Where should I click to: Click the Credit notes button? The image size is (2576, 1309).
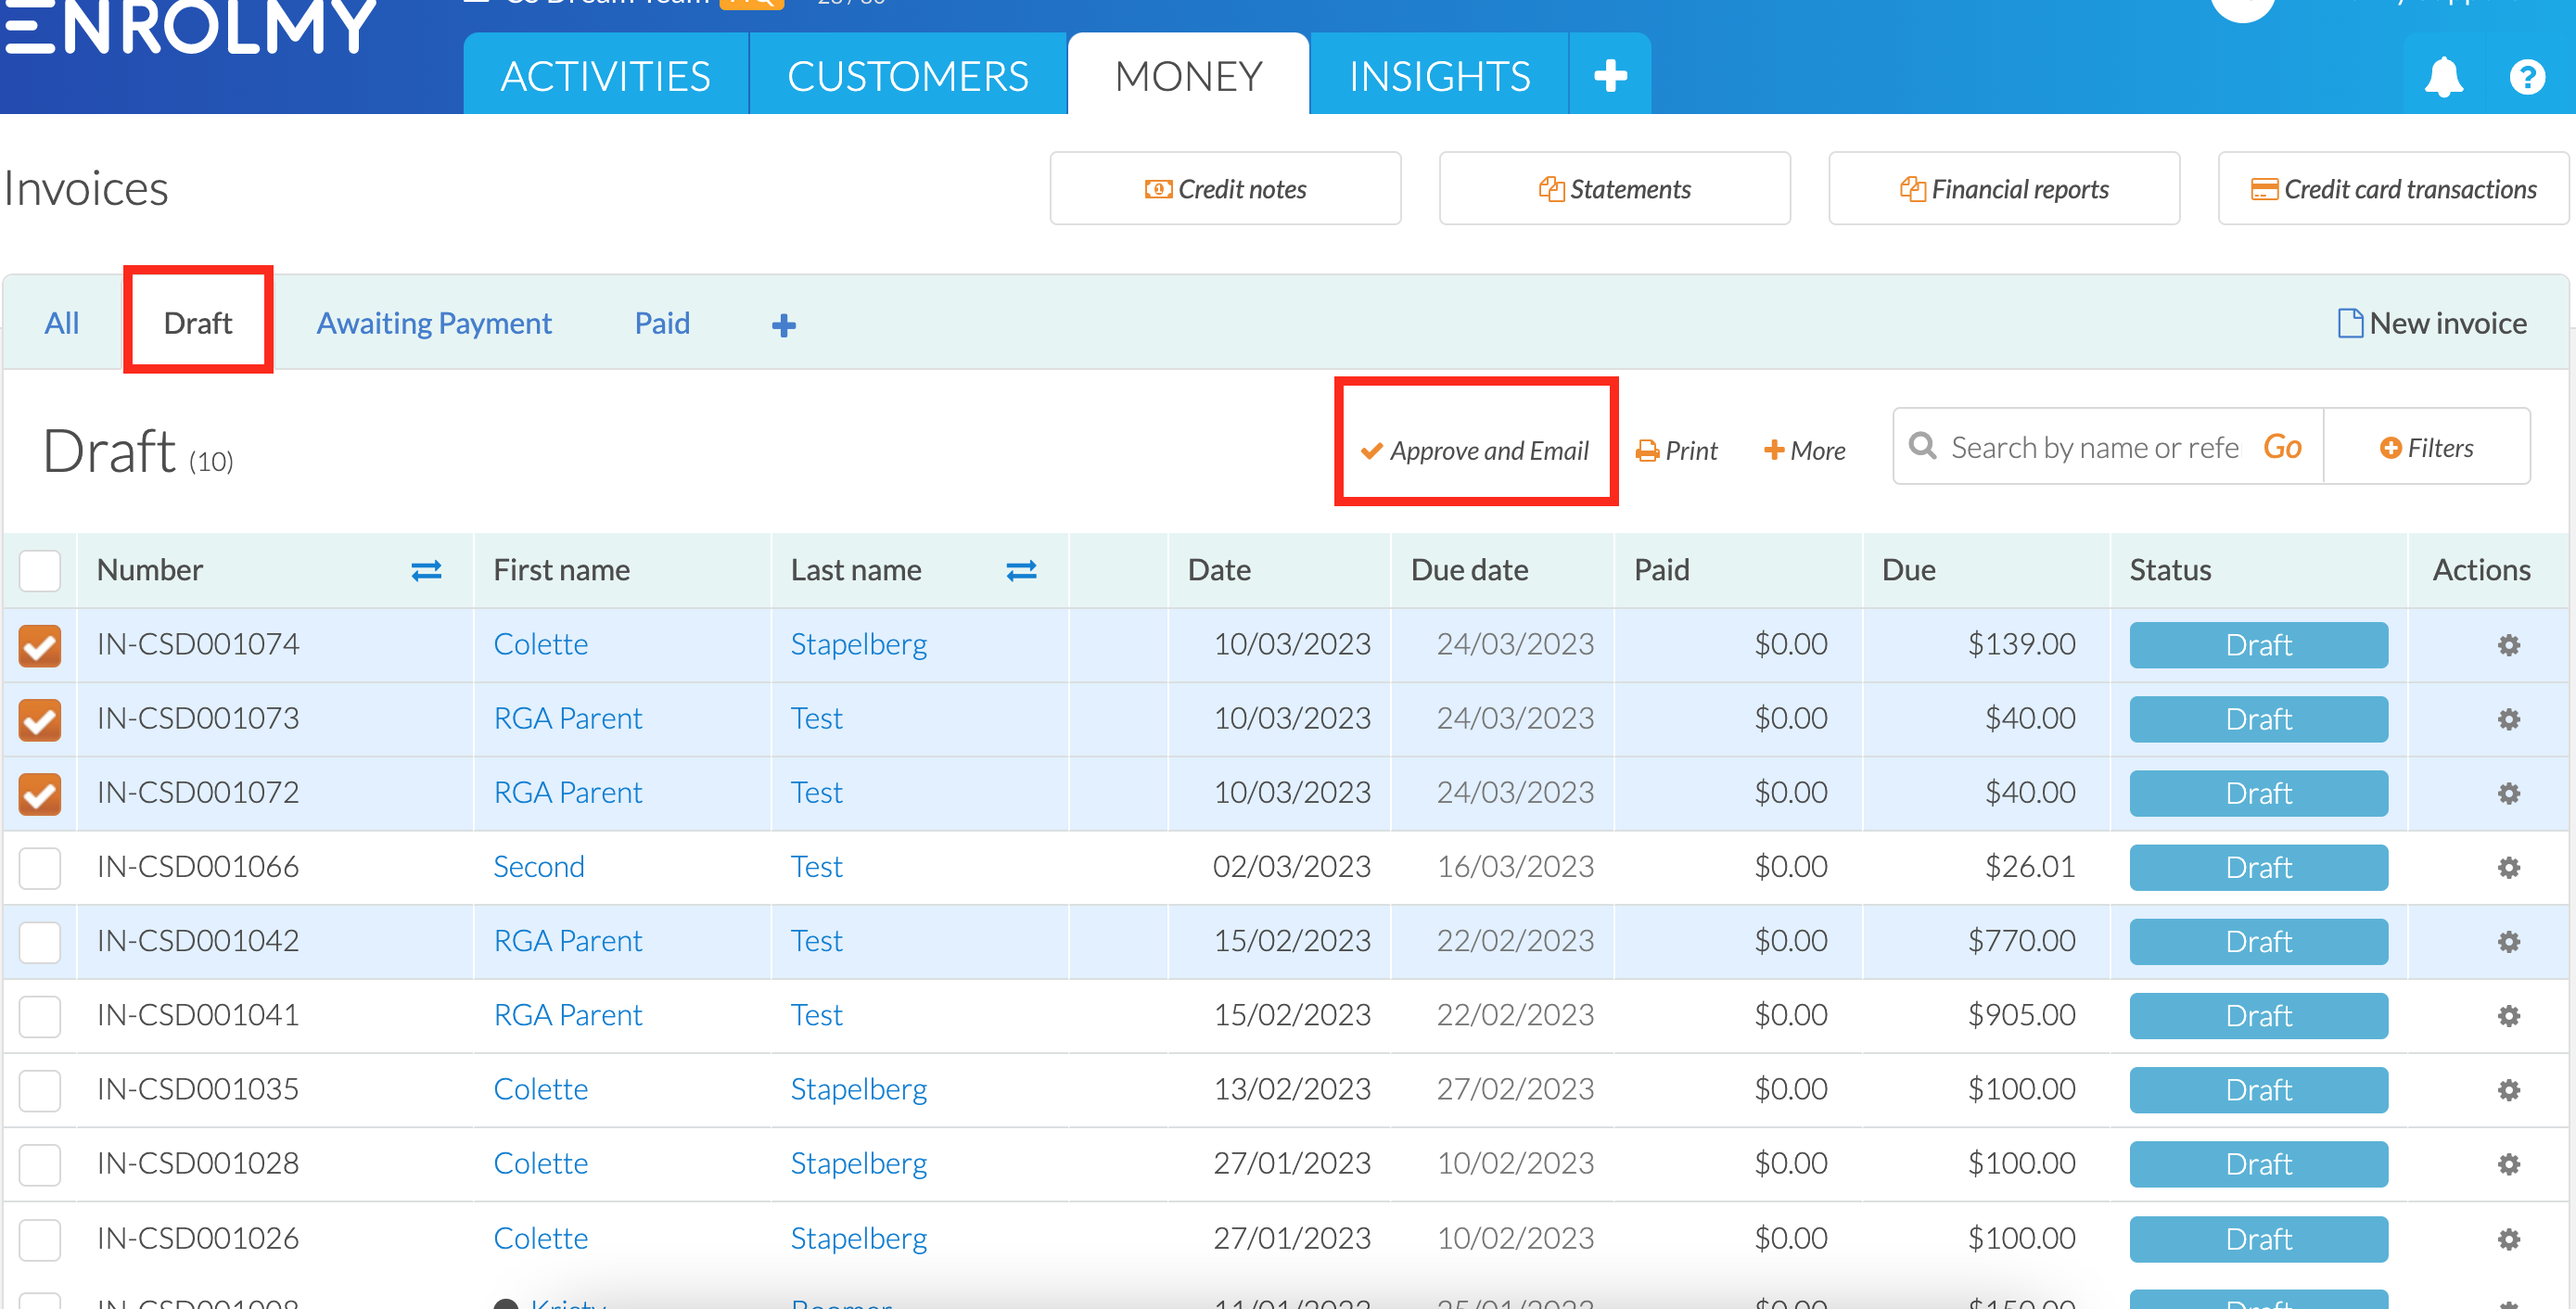[1225, 189]
